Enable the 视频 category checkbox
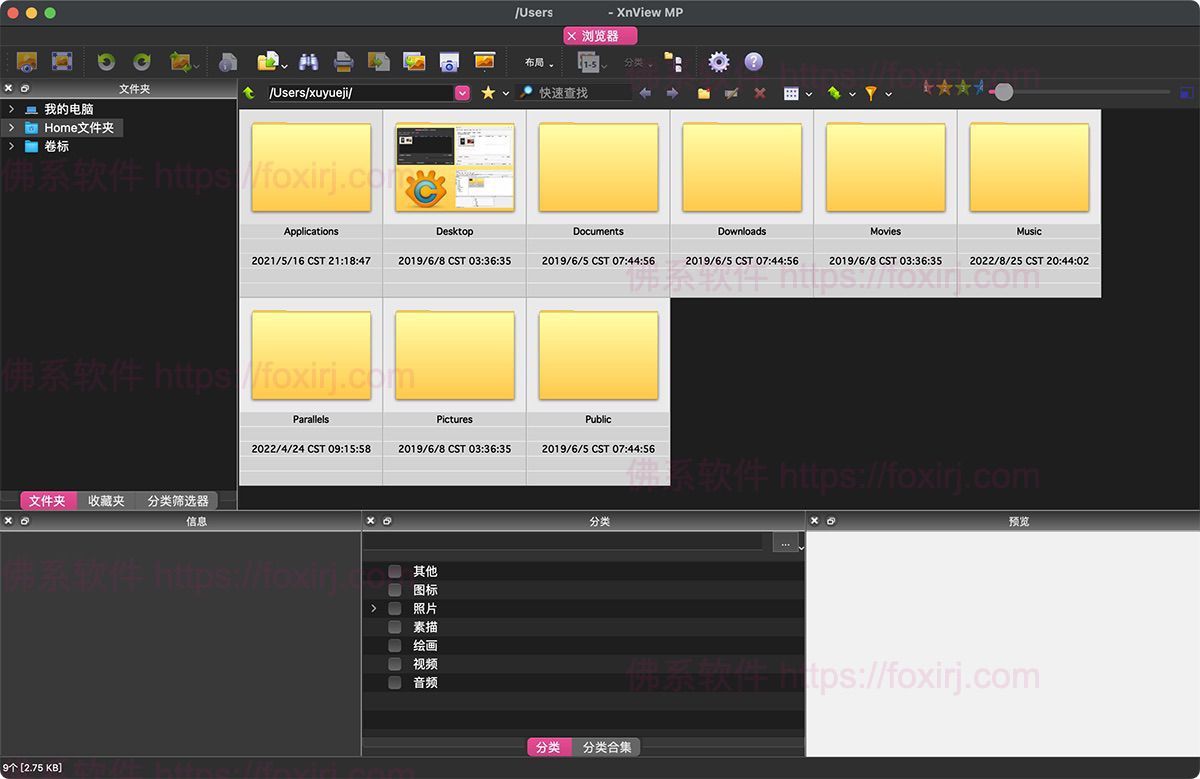 395,664
